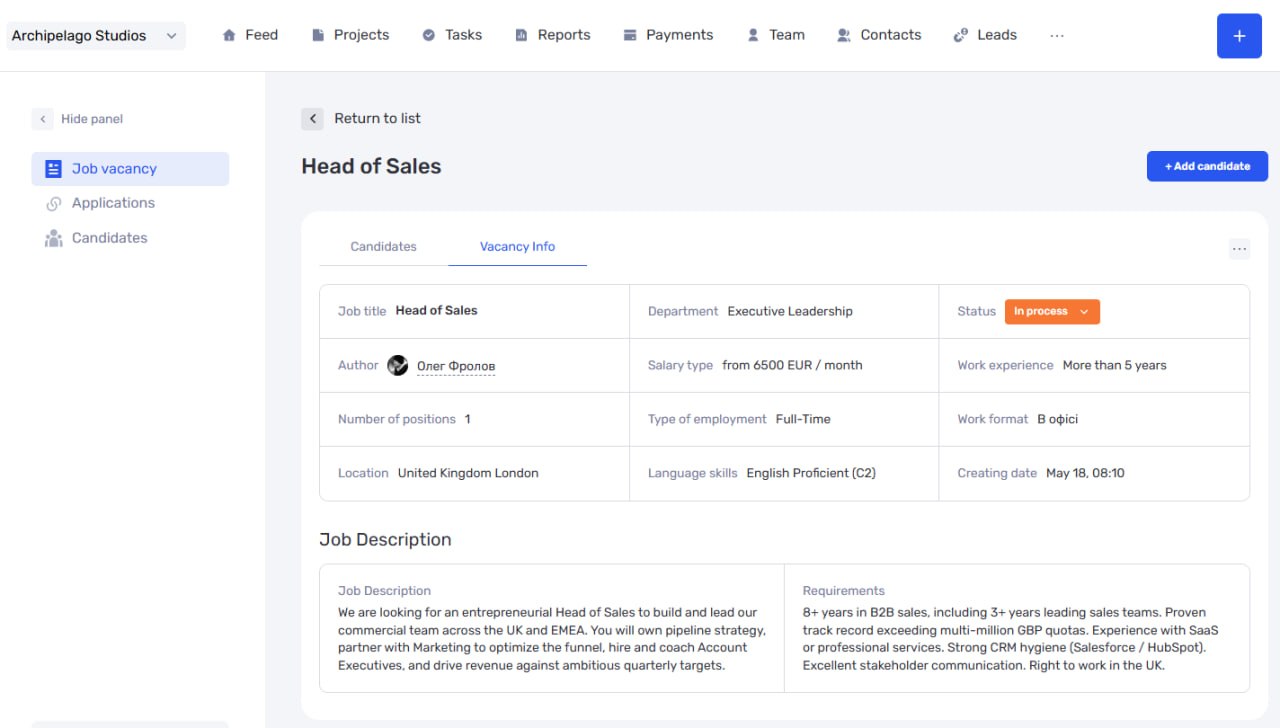Open the Archipelago Studios workspace dropdown
This screenshot has width=1280, height=728.
tap(96, 36)
